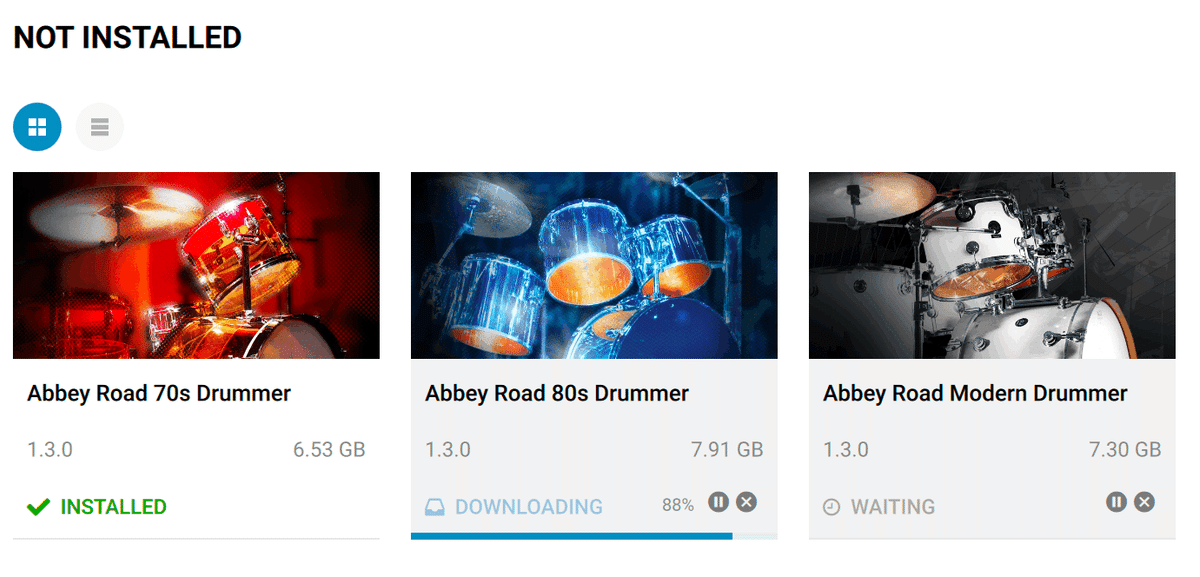Pause the waiting Abbey Road Modern Drummer
The width and height of the screenshot is (1200, 577).
pyautogui.click(x=1116, y=502)
